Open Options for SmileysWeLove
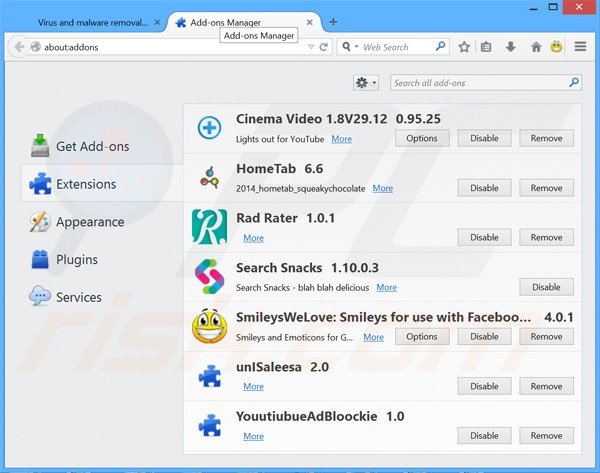 coord(422,336)
